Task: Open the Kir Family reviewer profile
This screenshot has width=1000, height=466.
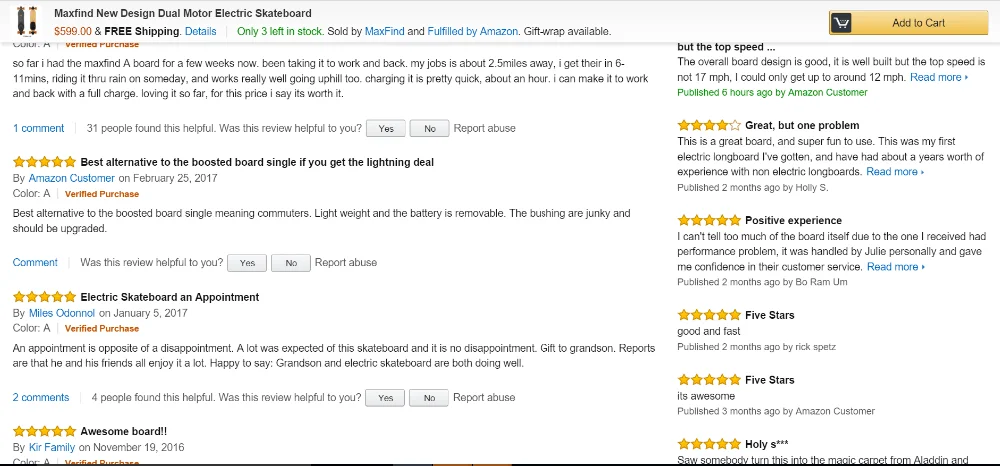Action: coord(52,448)
